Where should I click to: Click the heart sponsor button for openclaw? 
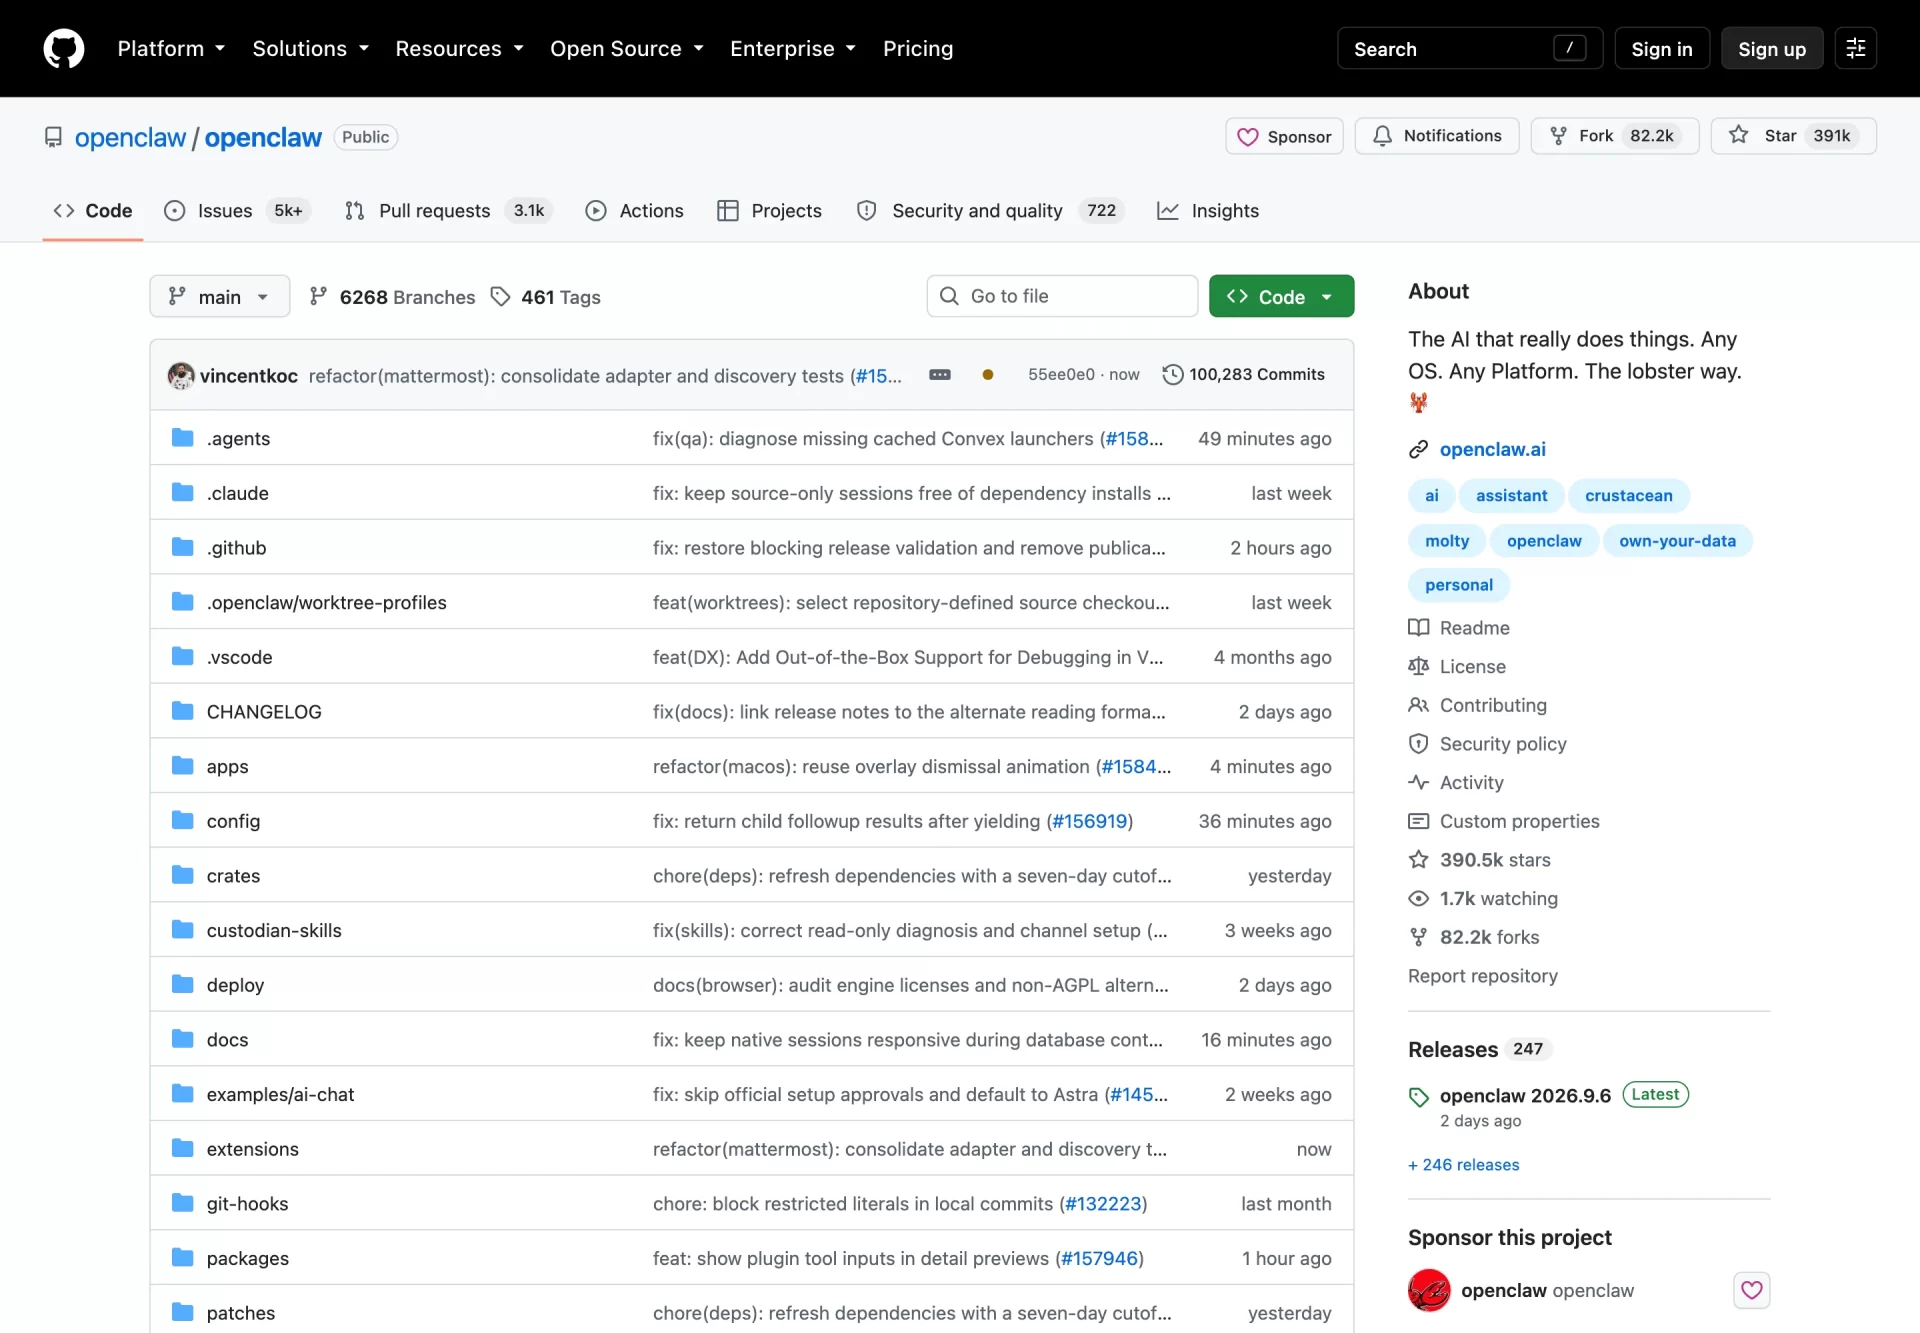1751,1290
